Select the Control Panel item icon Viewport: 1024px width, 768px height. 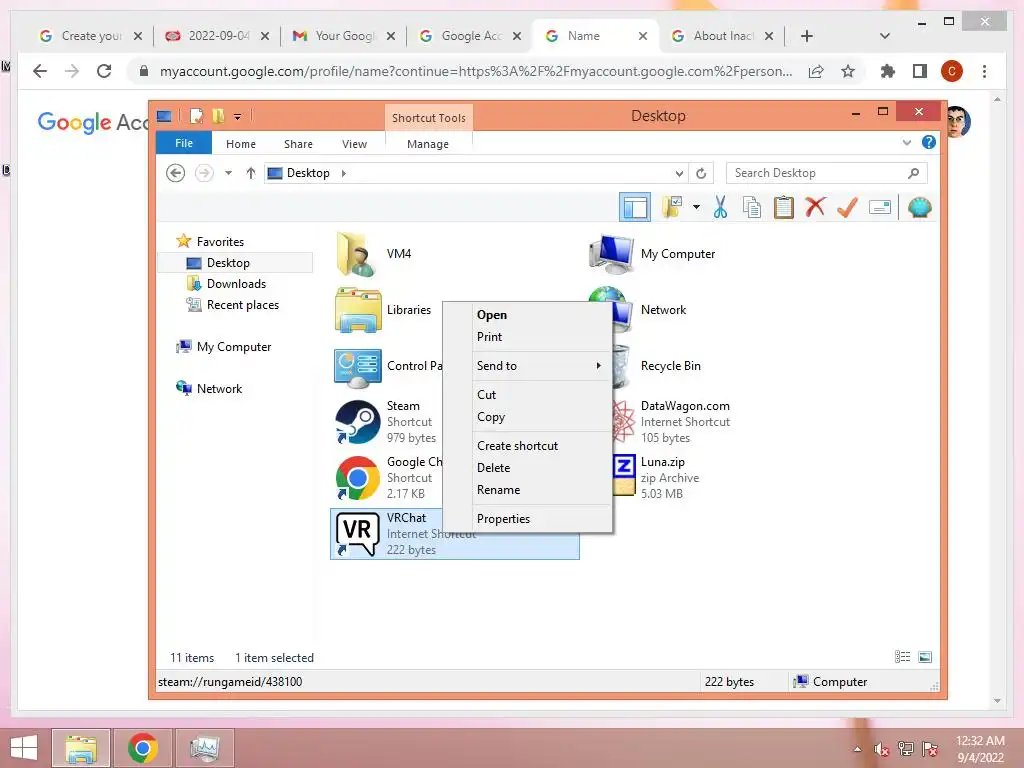coord(358,367)
